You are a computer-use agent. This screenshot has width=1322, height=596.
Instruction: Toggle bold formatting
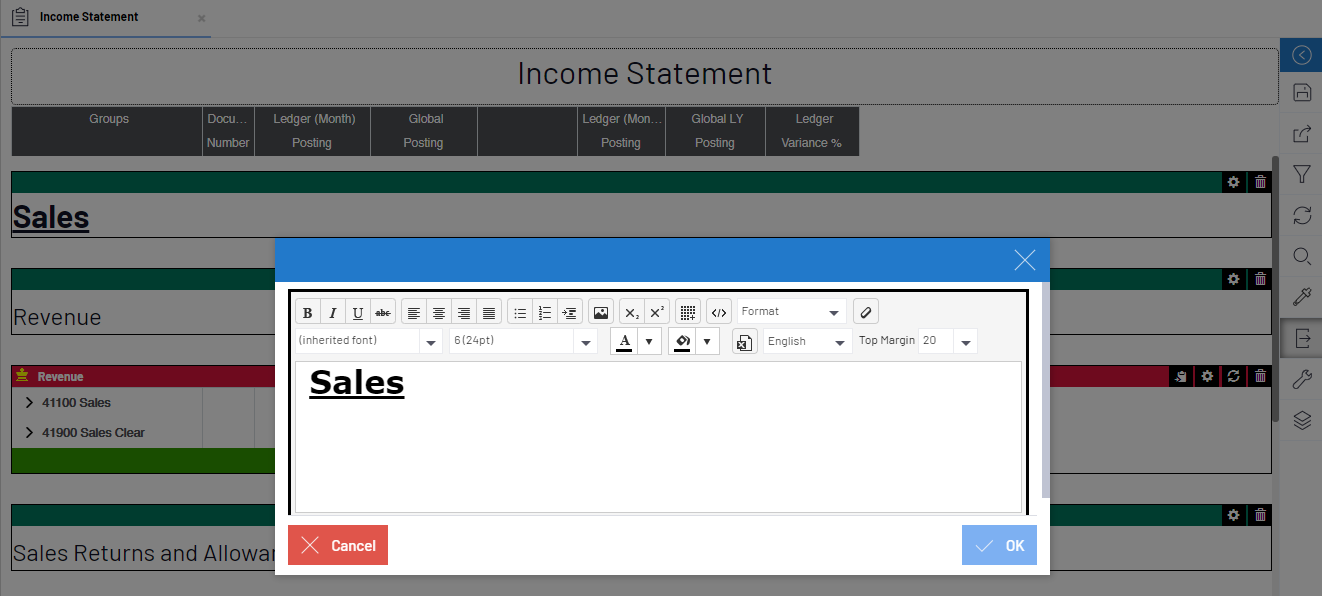[x=308, y=312]
